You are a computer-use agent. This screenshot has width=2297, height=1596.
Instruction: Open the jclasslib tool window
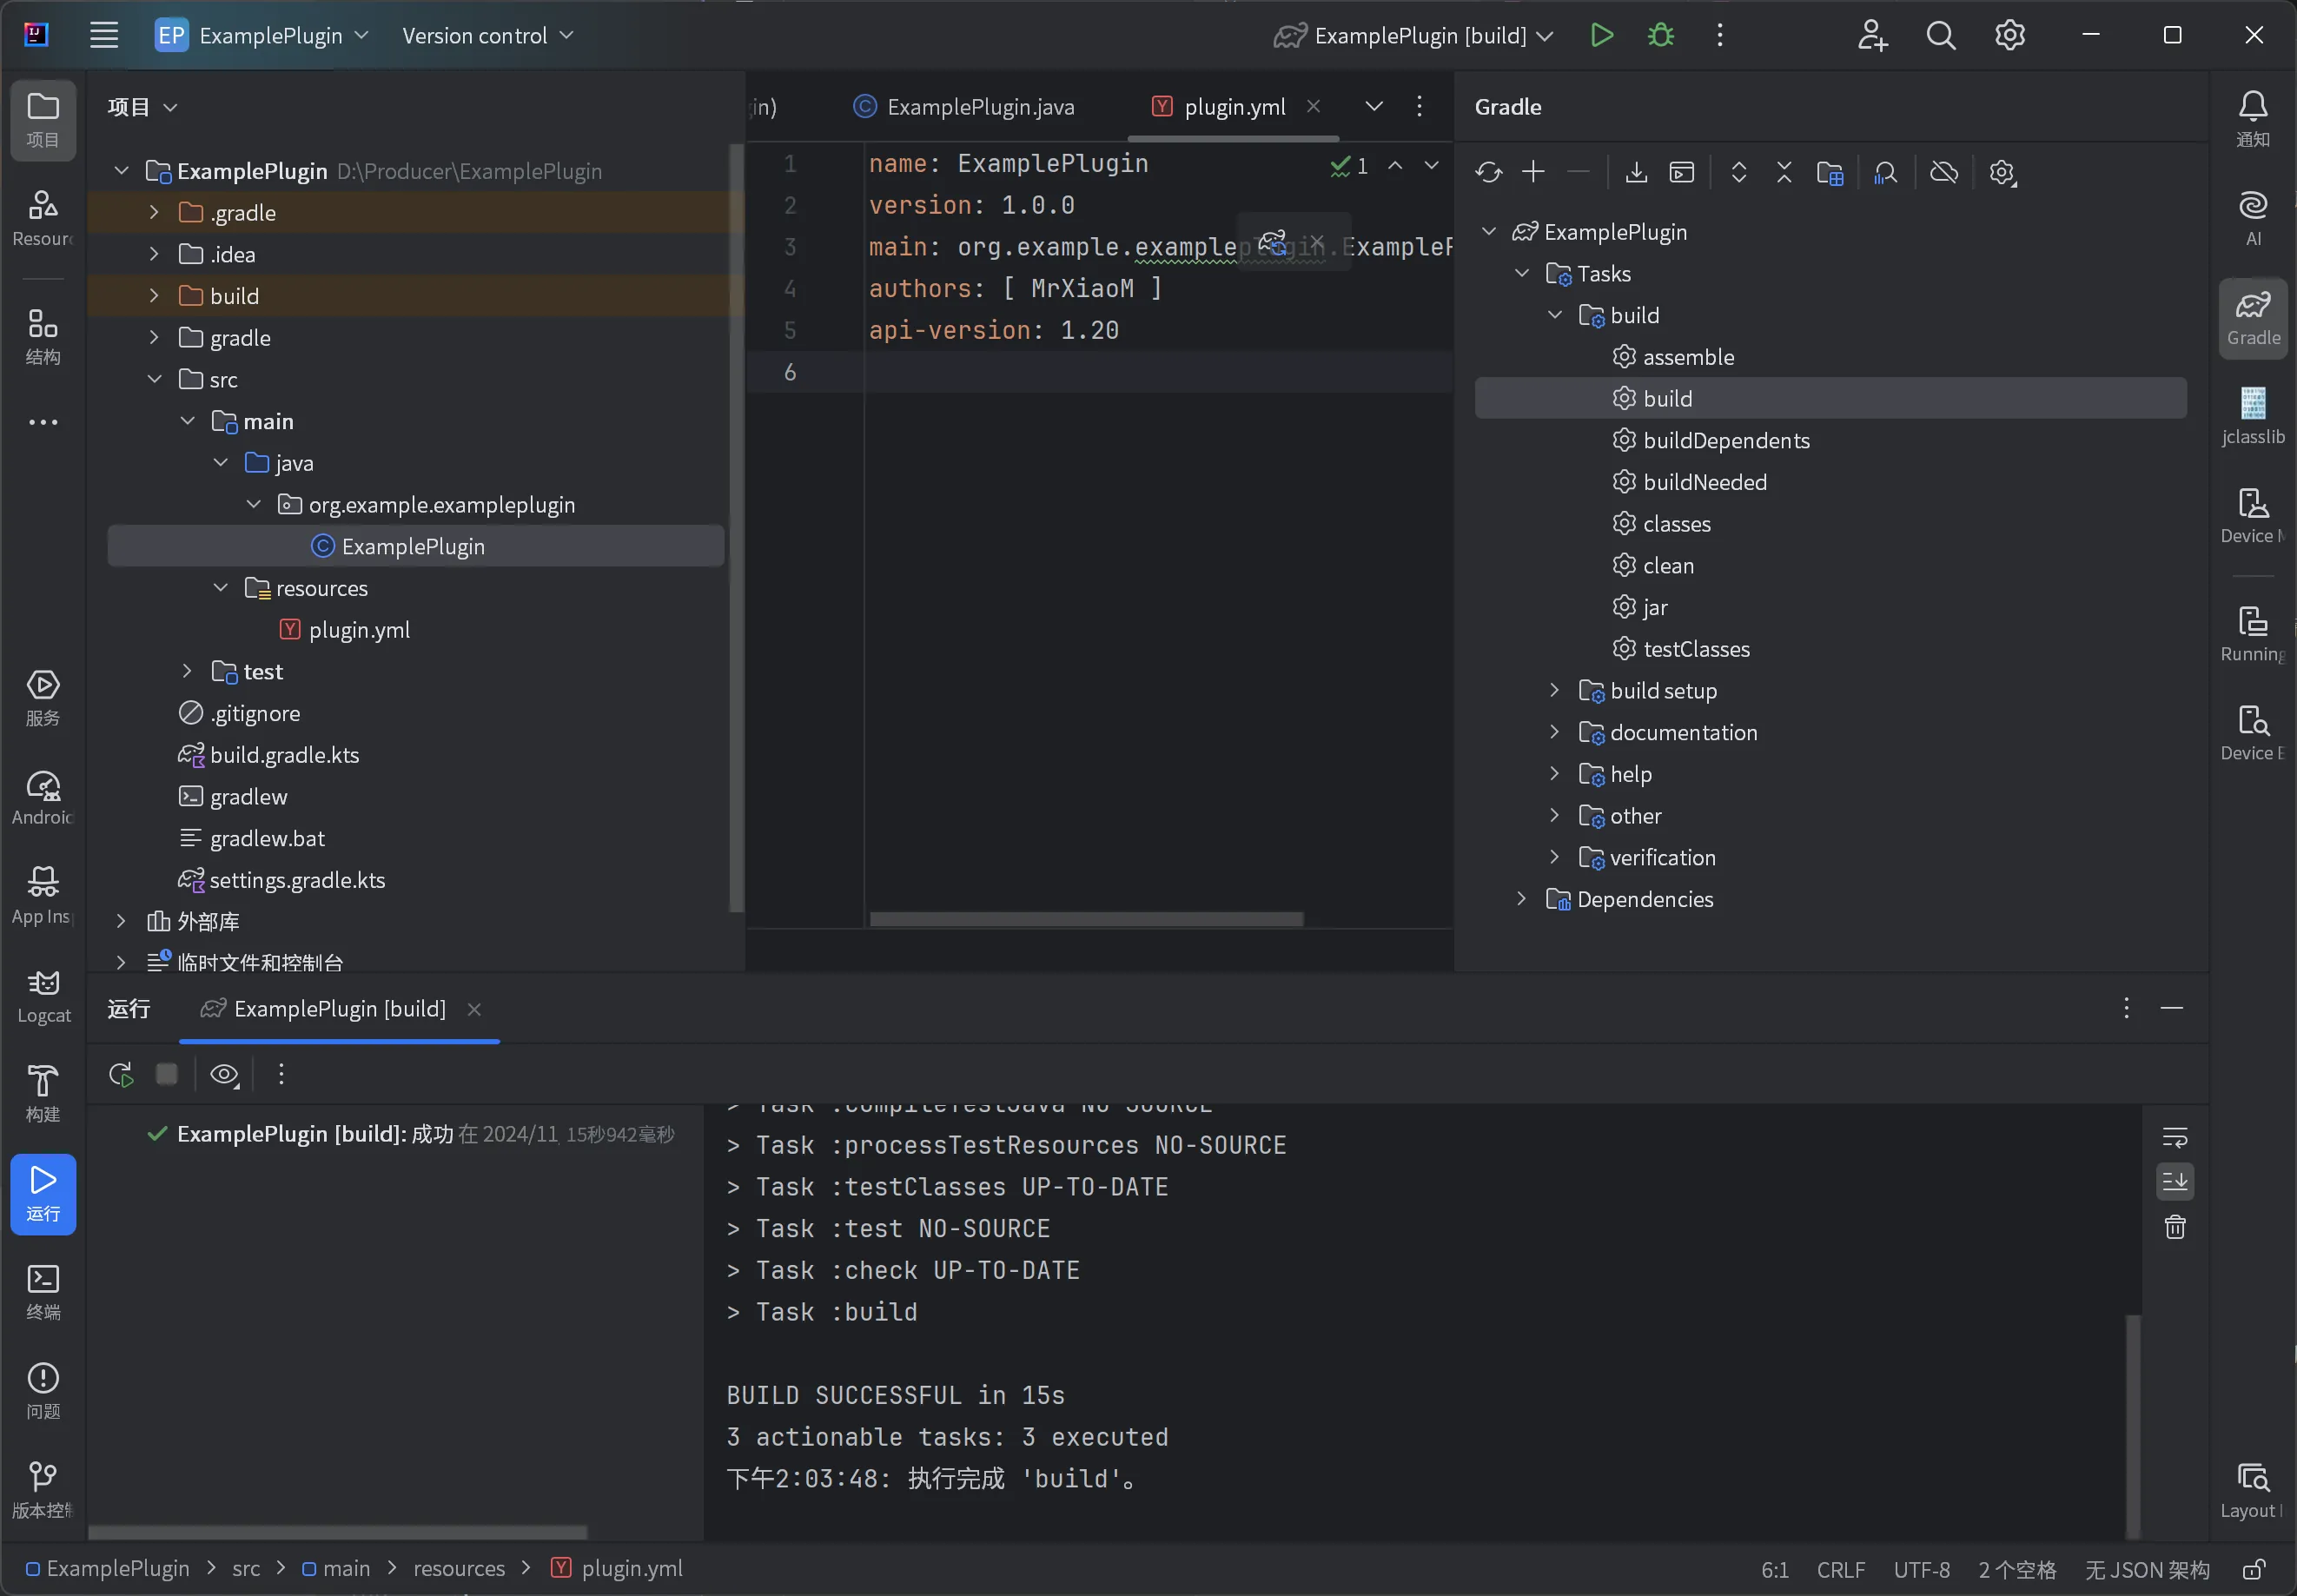click(2252, 416)
